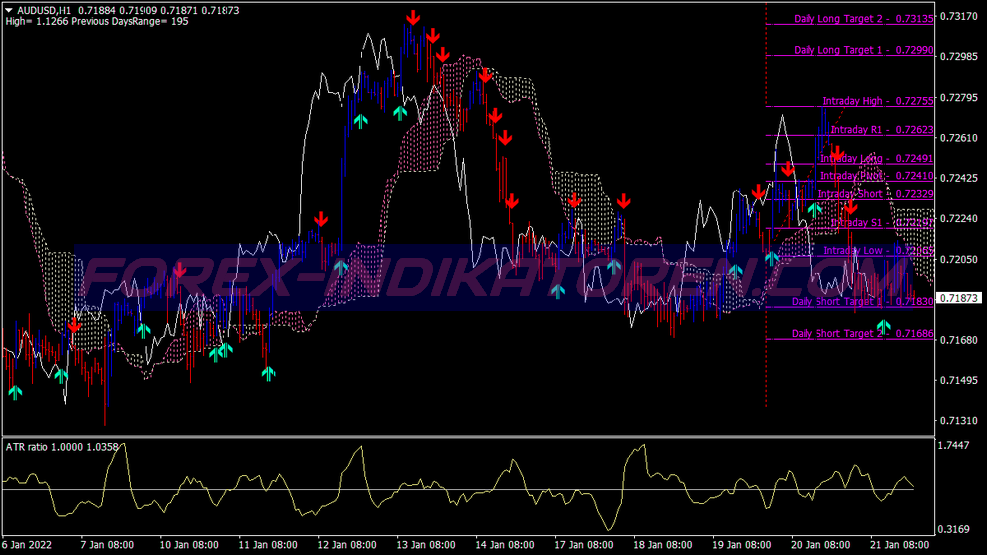Select the 'Intraday Pivot' level label
Image resolution: width=987 pixels, height=555 pixels.
tap(877, 176)
